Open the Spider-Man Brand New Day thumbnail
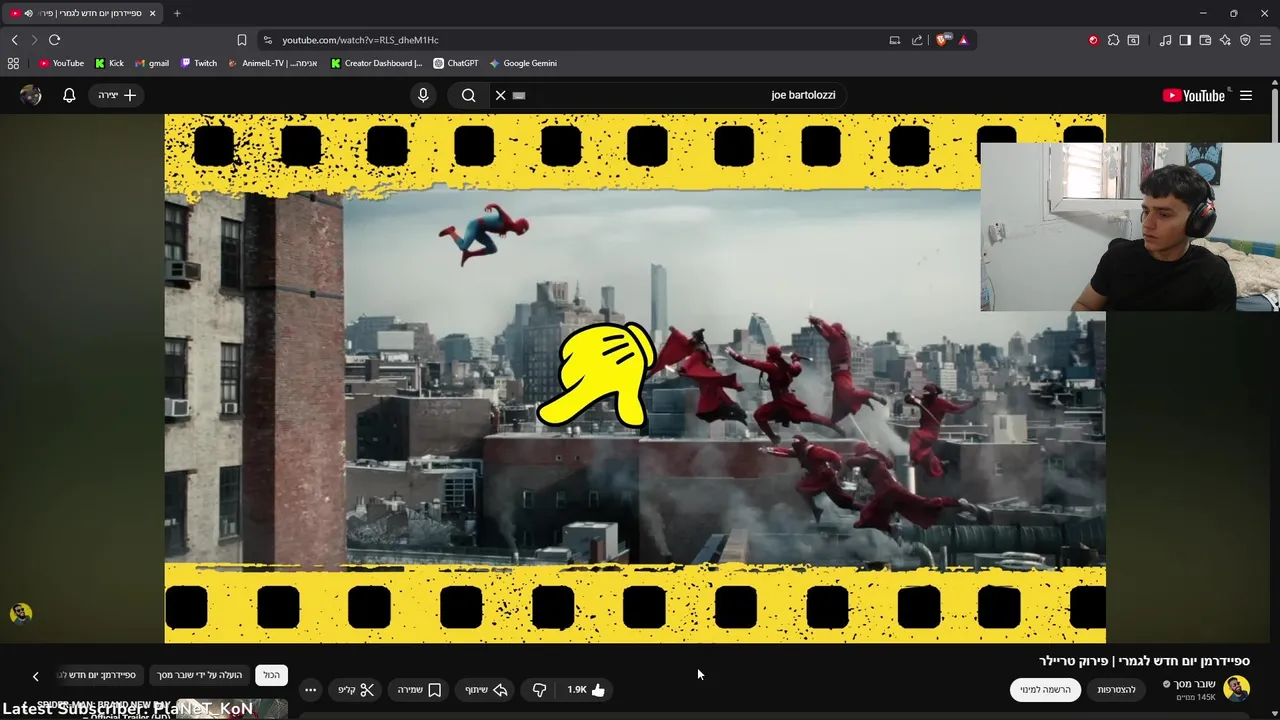Screen dimensions: 1280x720 232,711
